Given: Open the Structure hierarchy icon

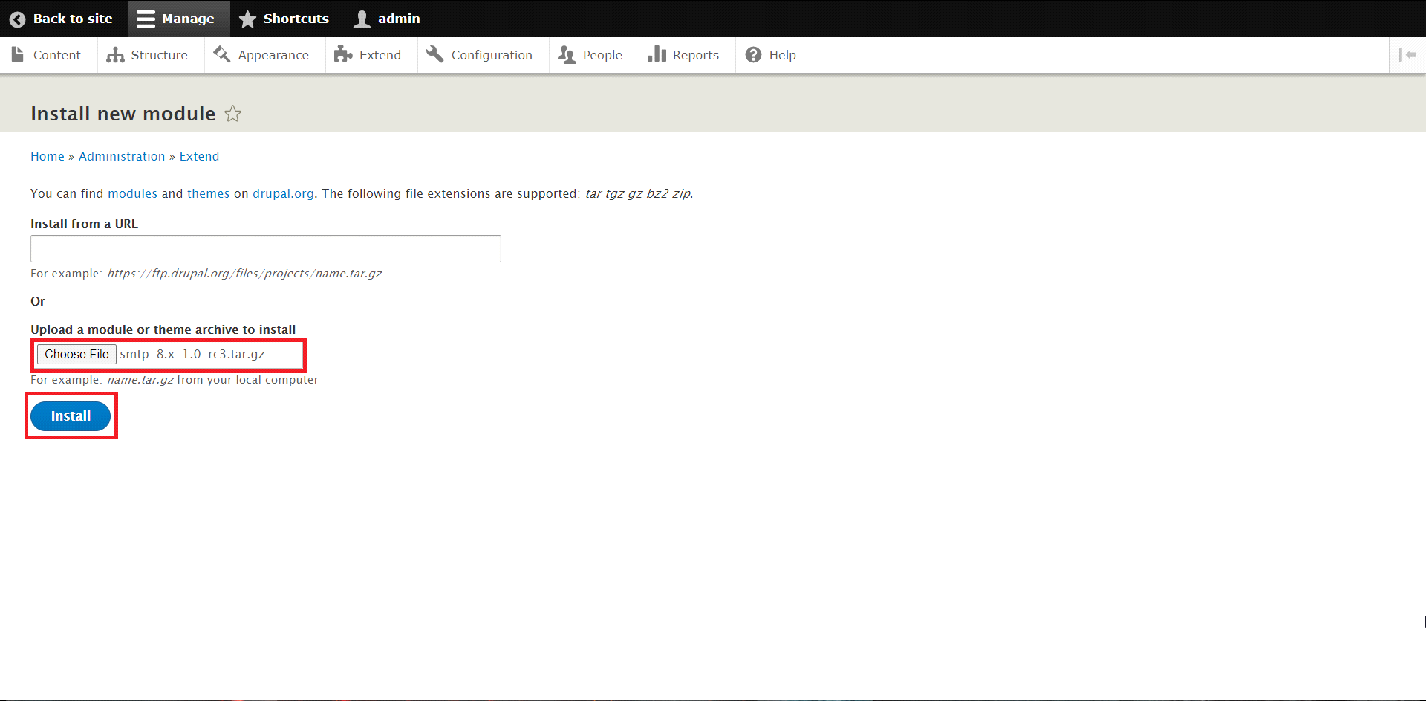Looking at the screenshot, I should point(115,55).
